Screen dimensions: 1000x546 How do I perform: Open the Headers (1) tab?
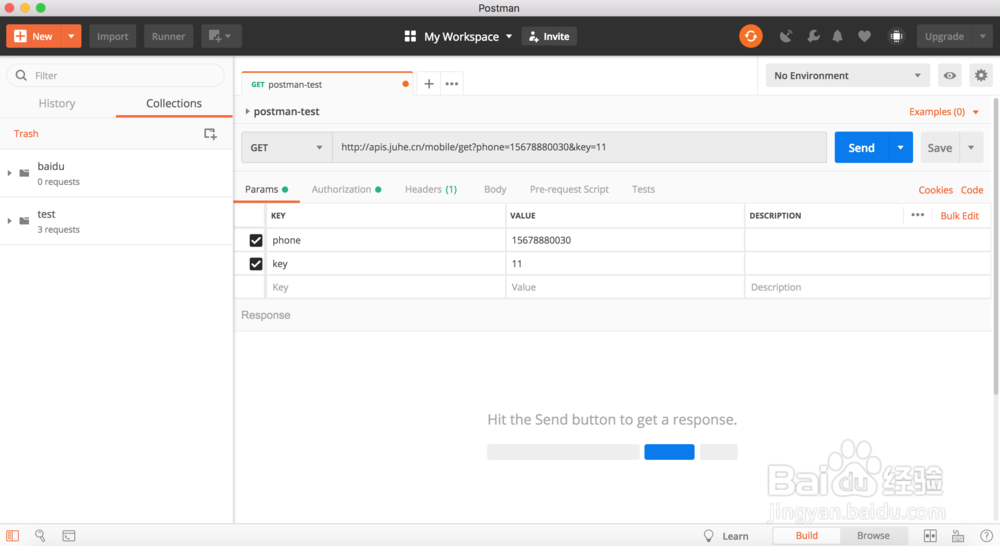pyautogui.click(x=430, y=189)
